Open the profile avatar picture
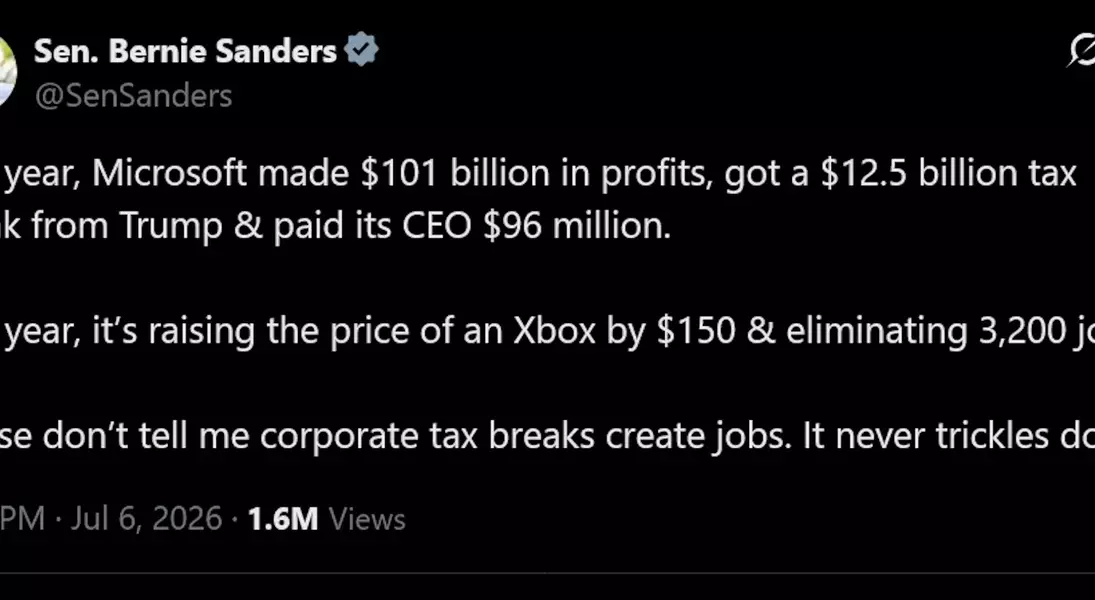 click(x=8, y=72)
